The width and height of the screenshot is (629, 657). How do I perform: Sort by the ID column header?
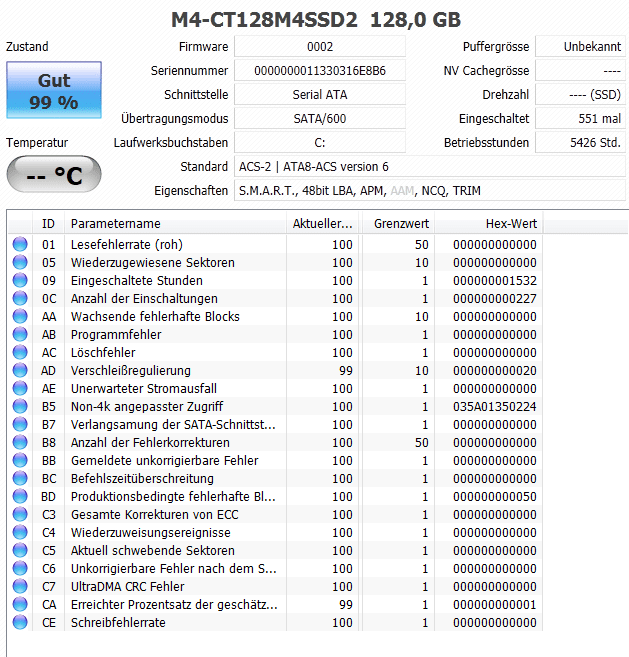48,224
